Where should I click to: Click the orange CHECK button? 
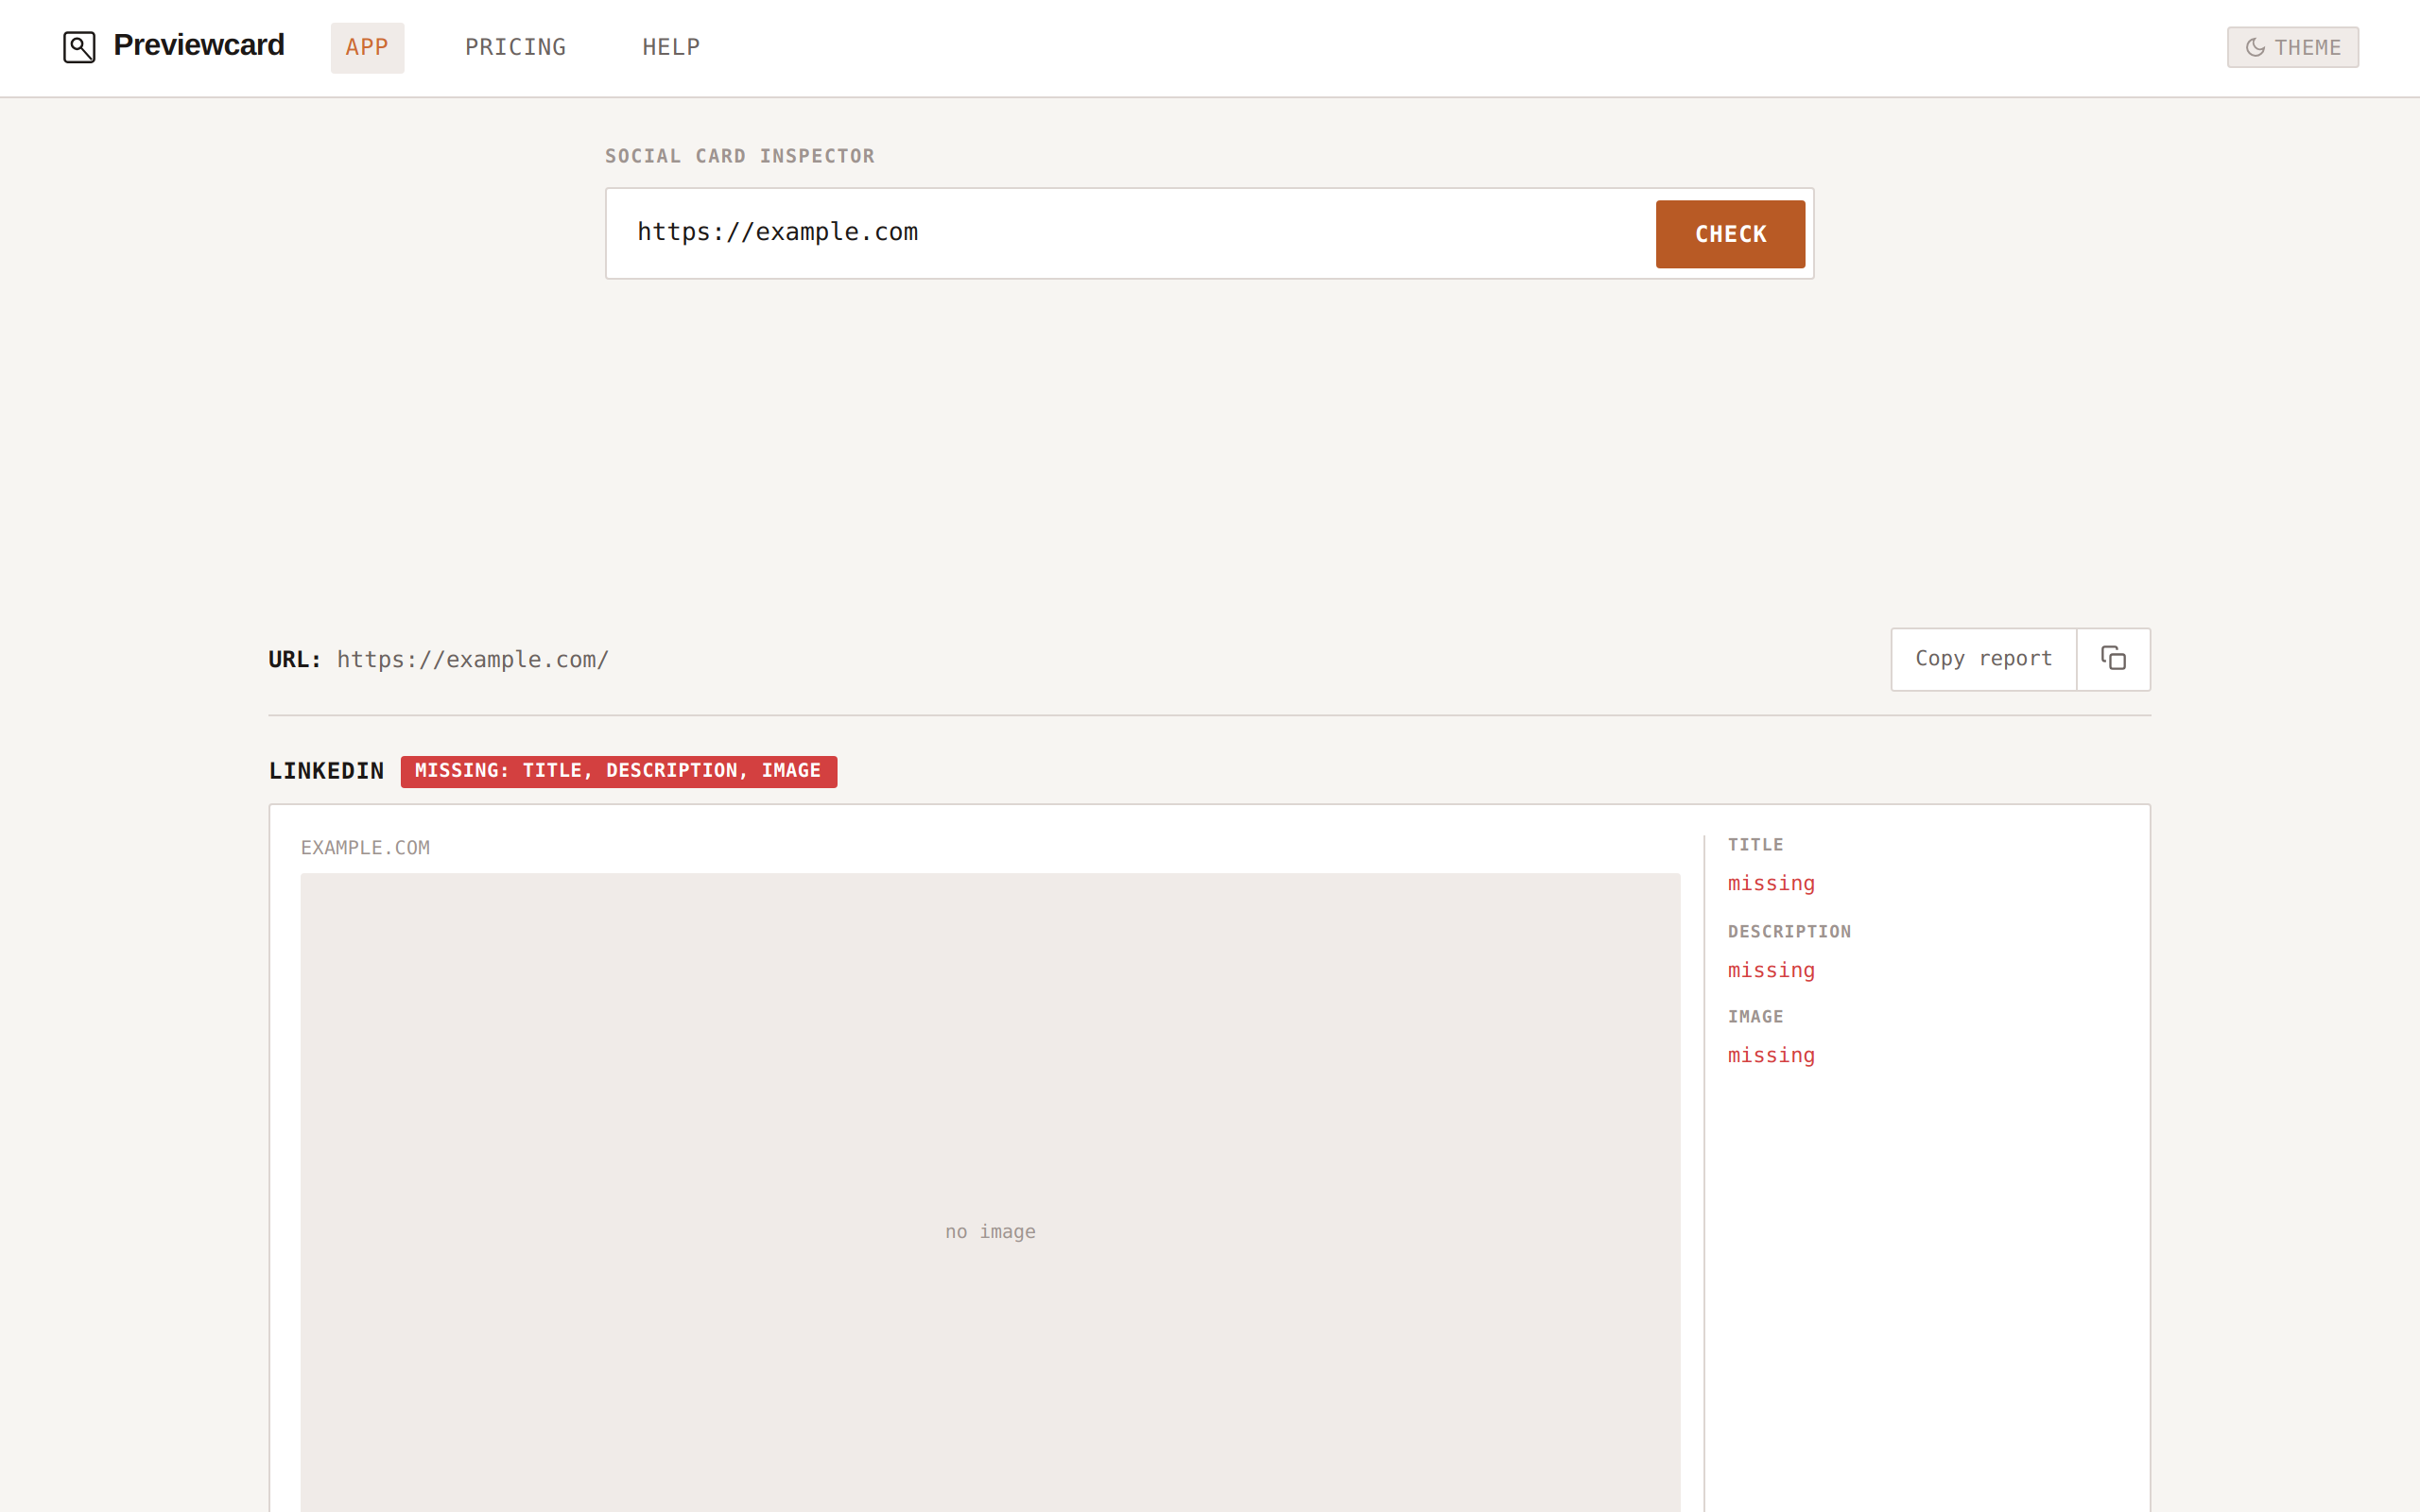pyautogui.click(x=1730, y=234)
